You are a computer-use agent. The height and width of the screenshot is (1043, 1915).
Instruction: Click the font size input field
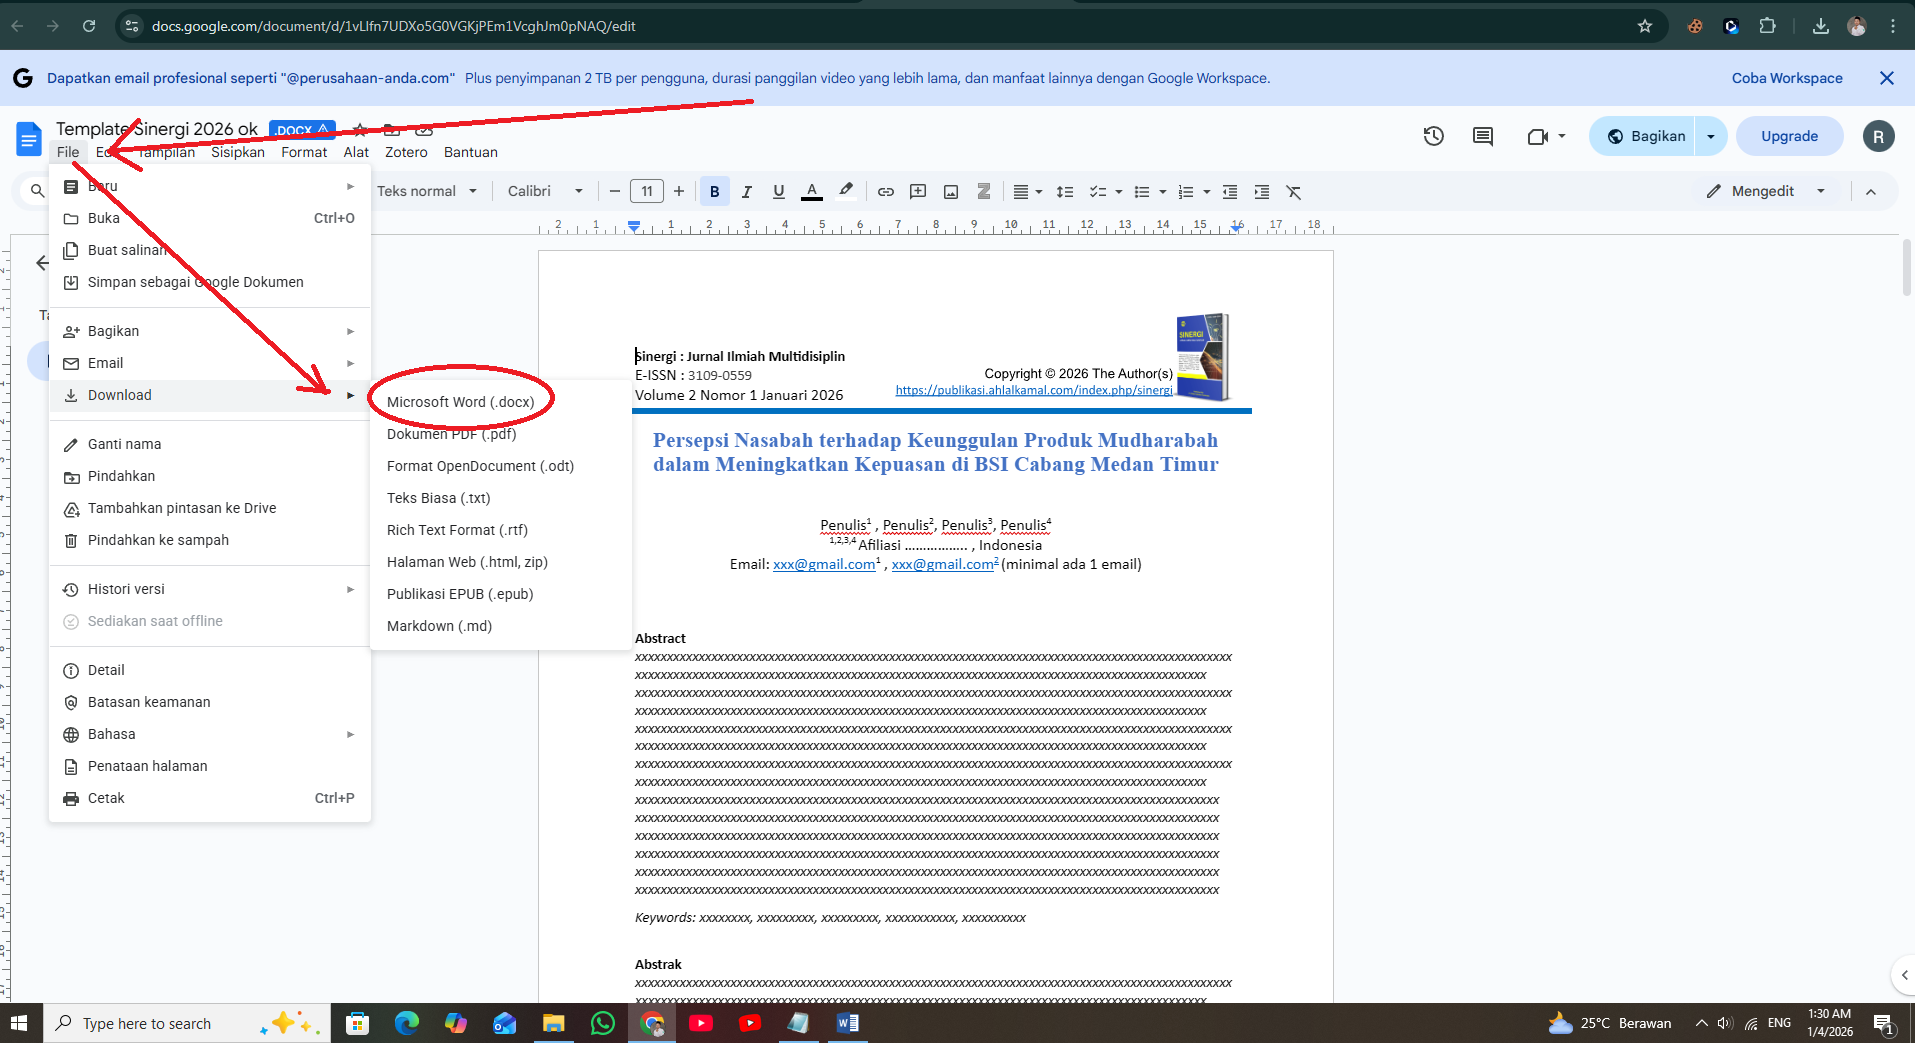[x=647, y=192]
